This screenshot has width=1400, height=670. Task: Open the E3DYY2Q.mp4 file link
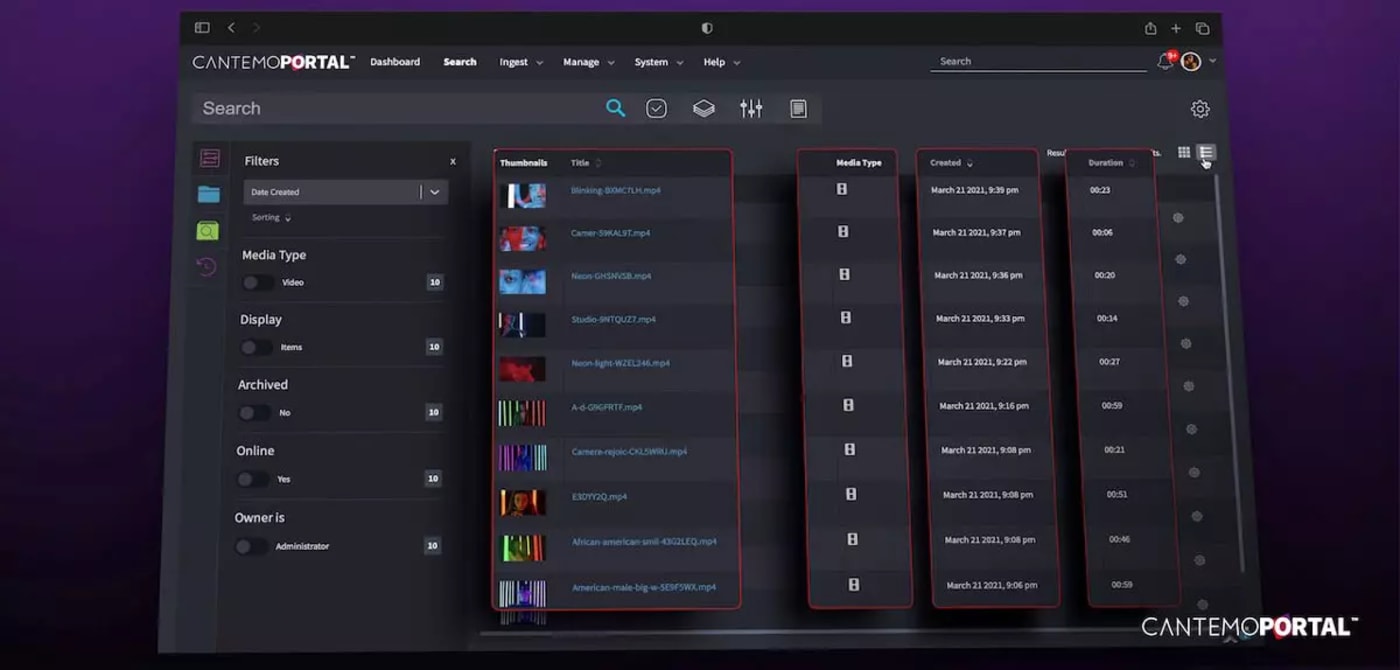point(599,496)
